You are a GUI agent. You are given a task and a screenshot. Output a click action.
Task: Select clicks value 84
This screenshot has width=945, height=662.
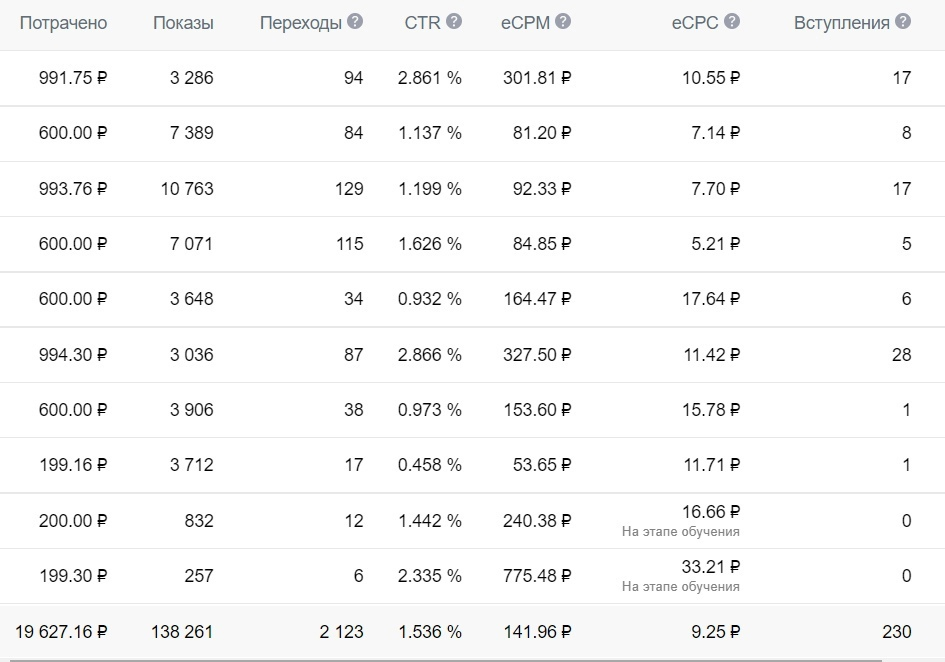[x=354, y=133]
